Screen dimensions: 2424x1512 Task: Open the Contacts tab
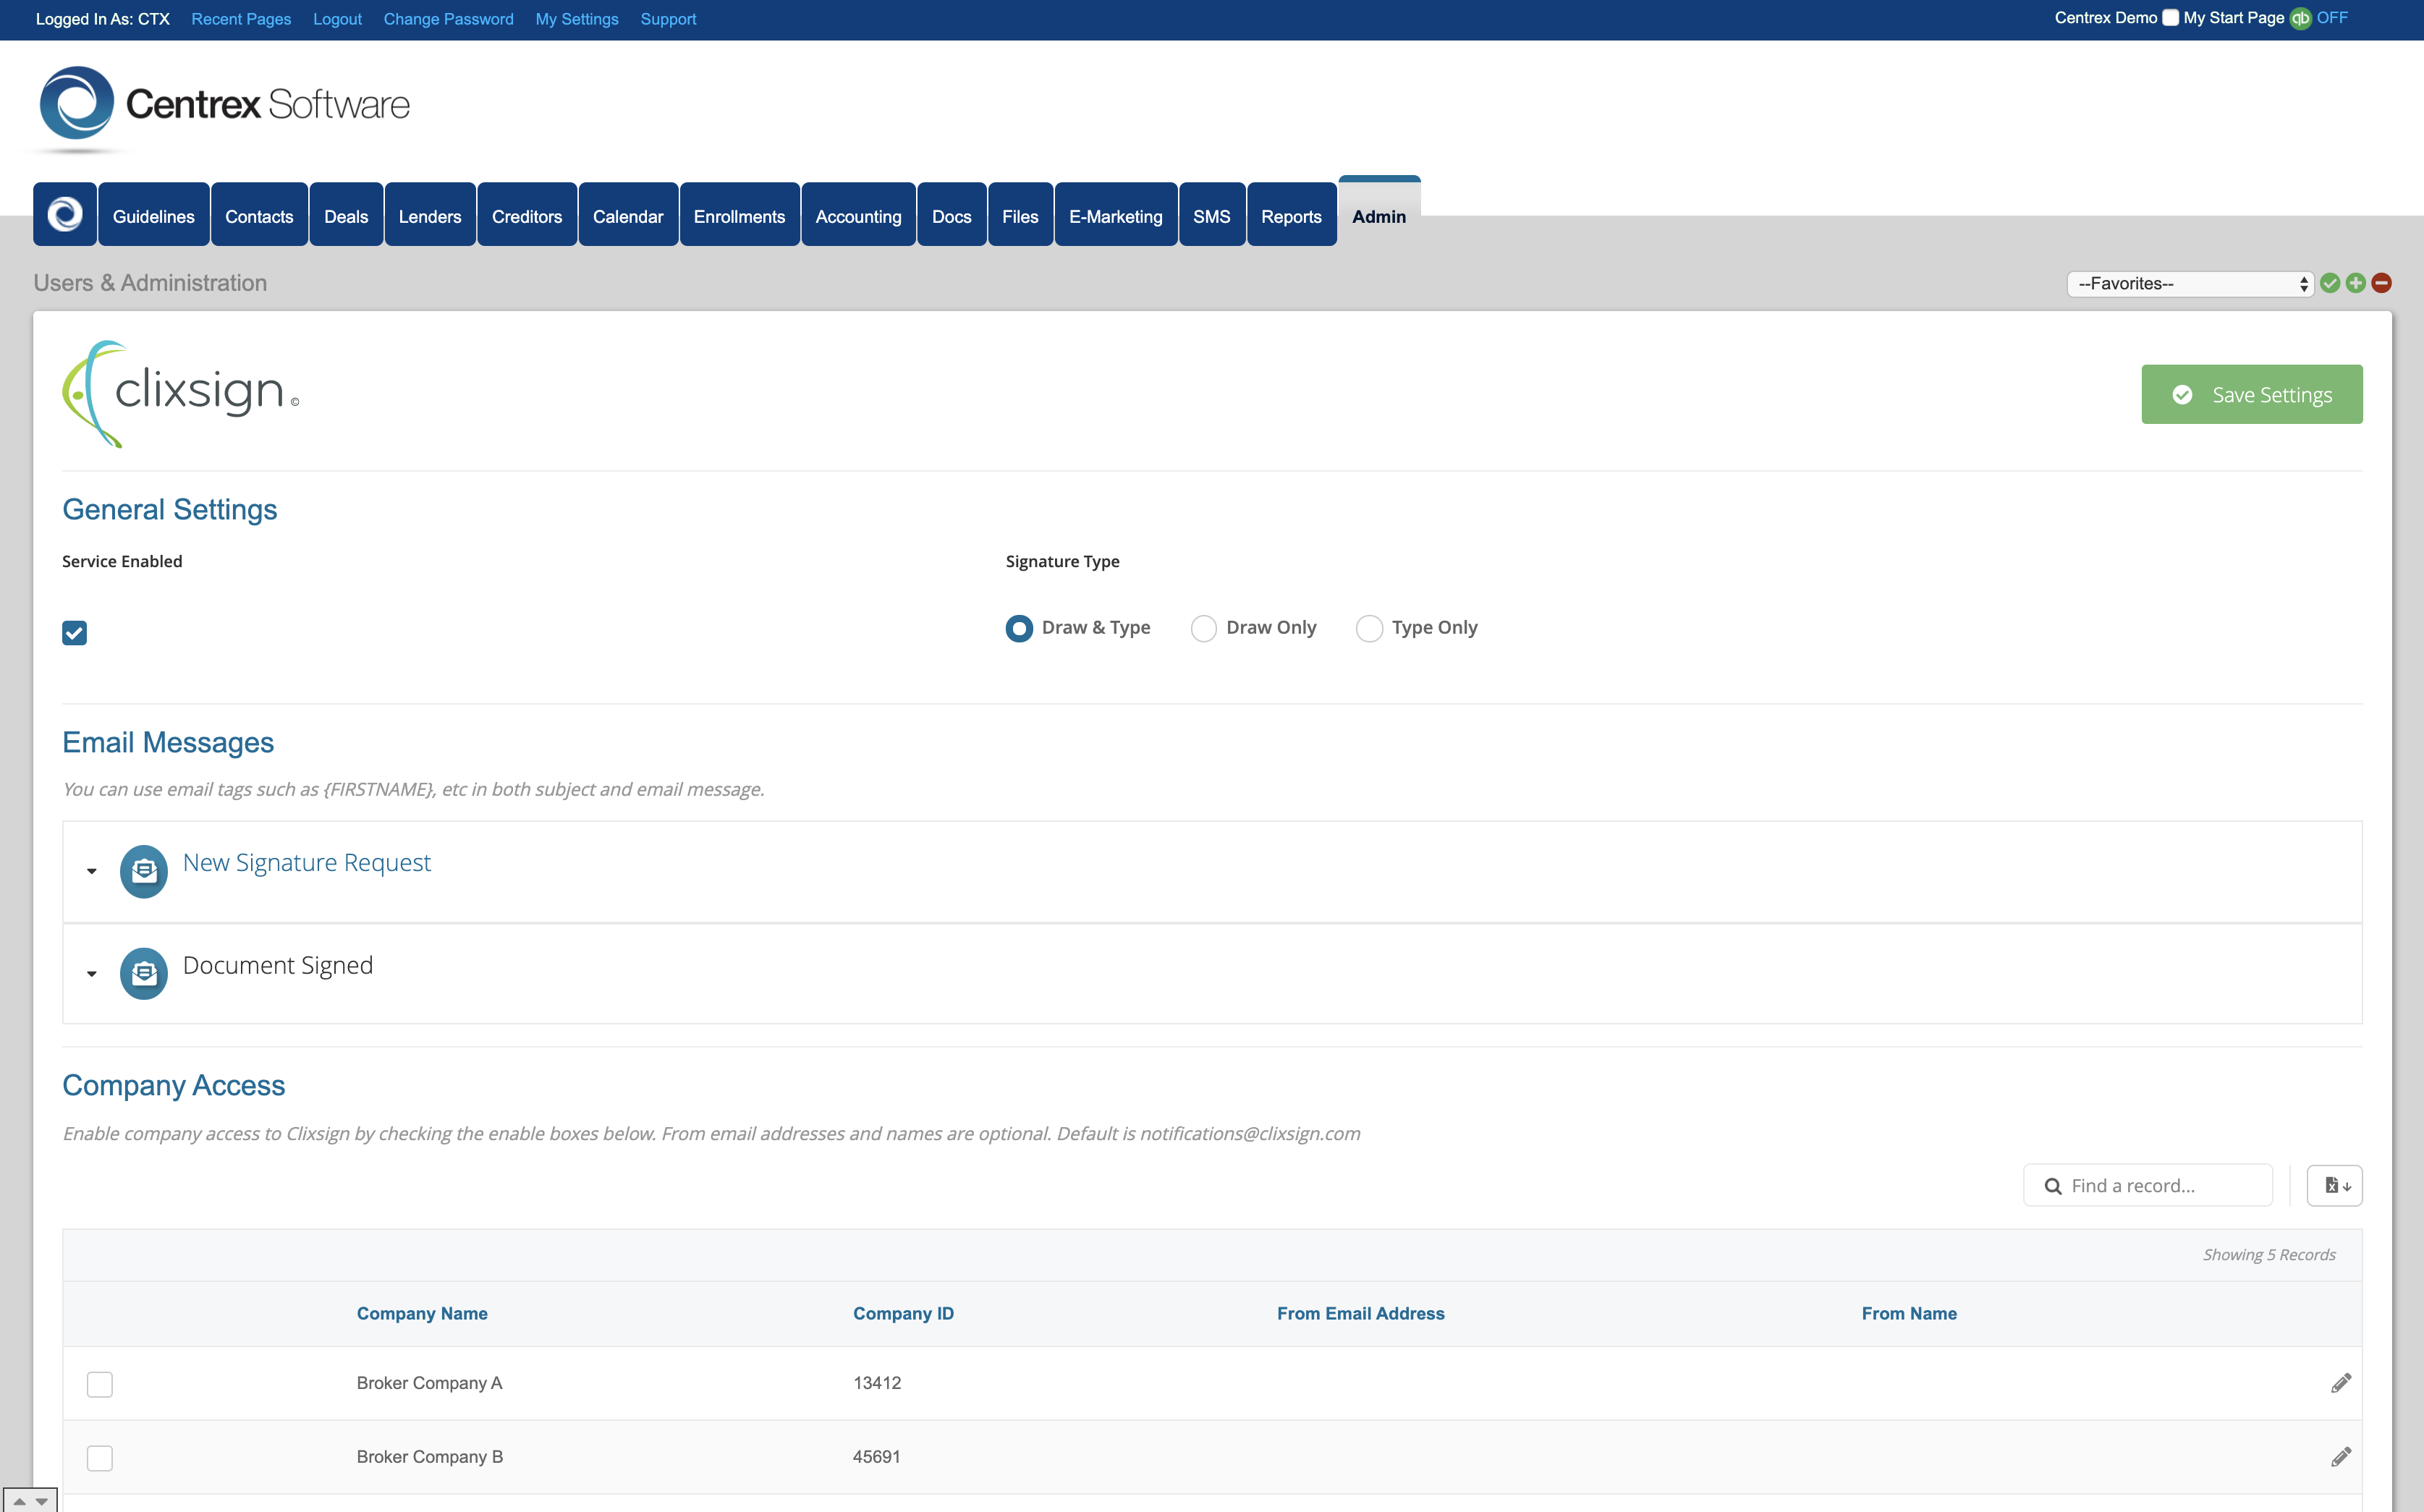coord(259,214)
